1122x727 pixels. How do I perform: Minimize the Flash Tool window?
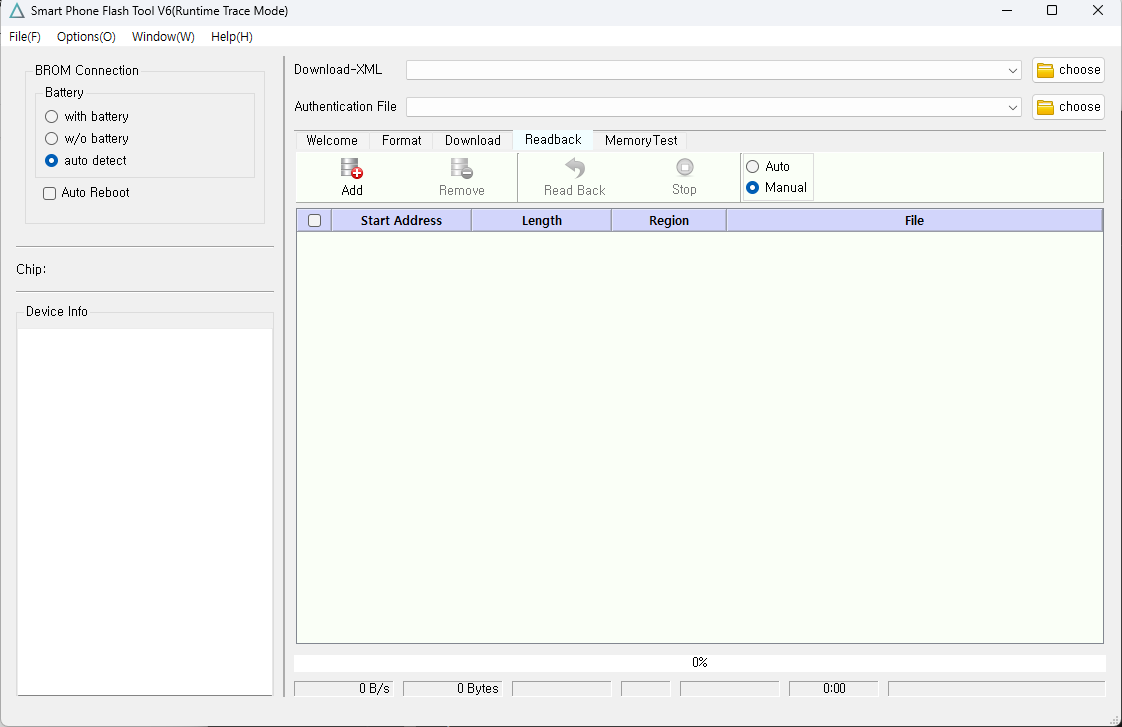(1007, 11)
